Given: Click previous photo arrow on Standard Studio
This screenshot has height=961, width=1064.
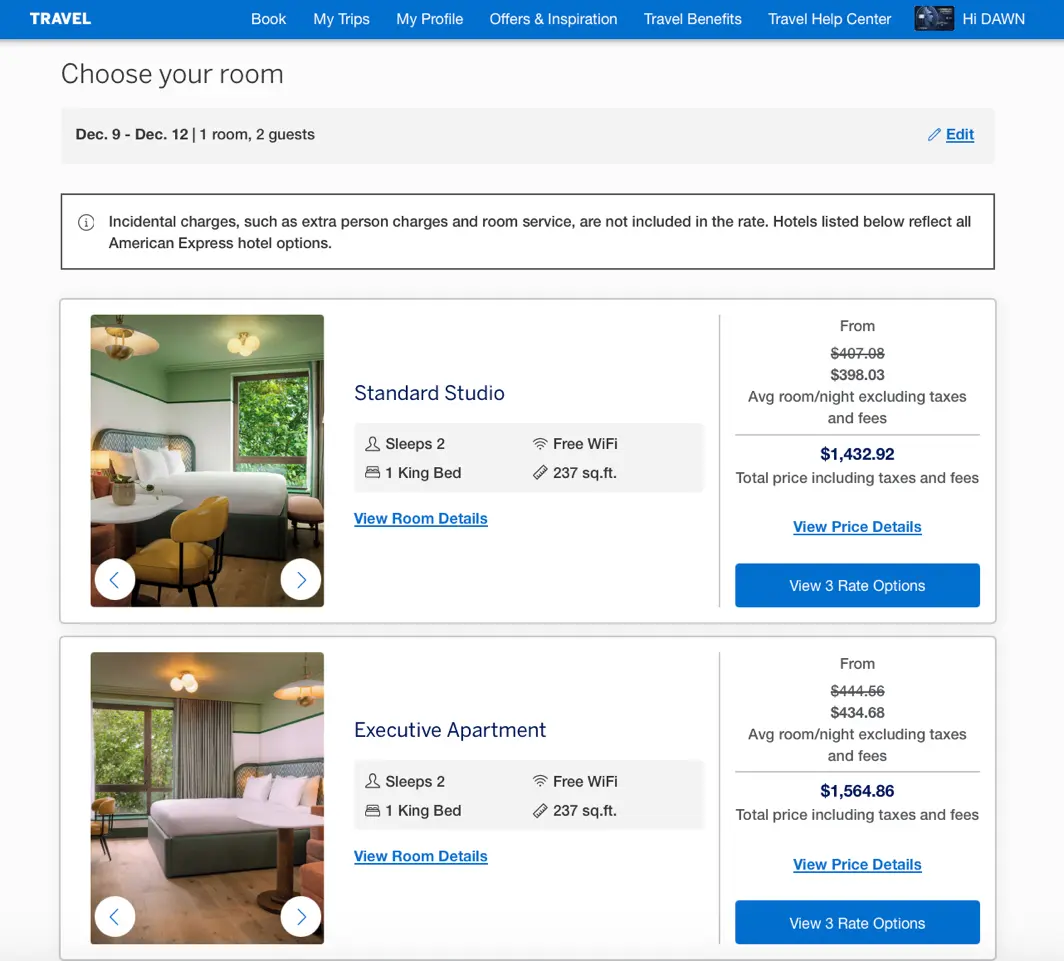Looking at the screenshot, I should (115, 579).
